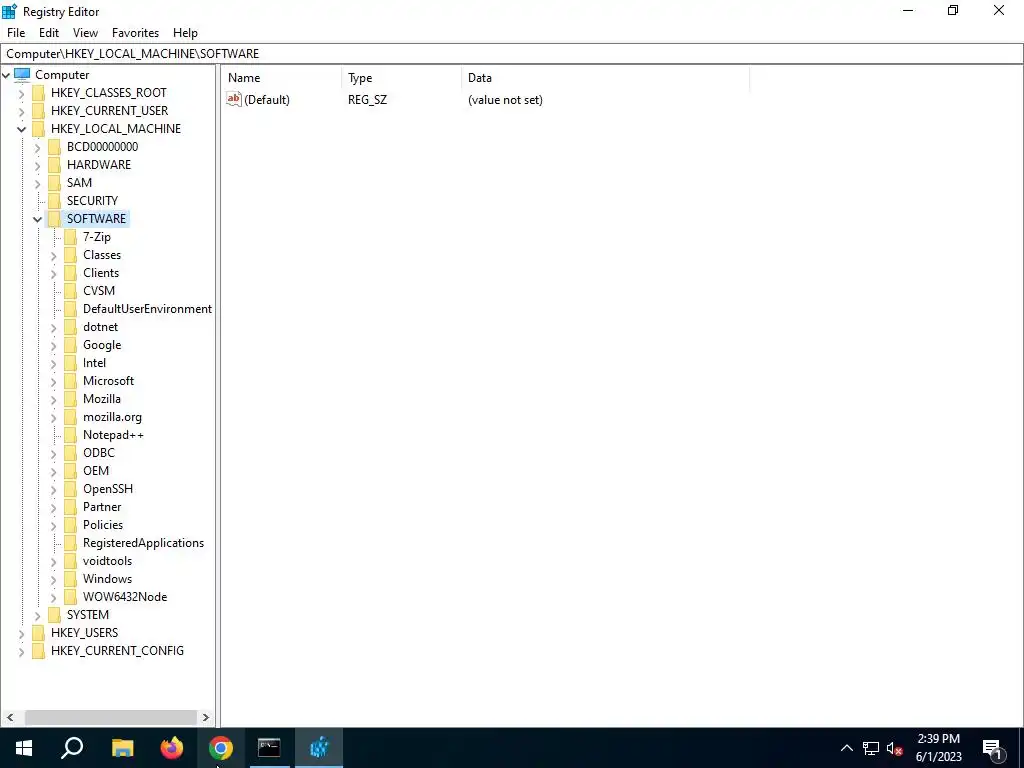Click the tree pane scroll left arrow
Screen dimensions: 1024x768
[x=10, y=717]
